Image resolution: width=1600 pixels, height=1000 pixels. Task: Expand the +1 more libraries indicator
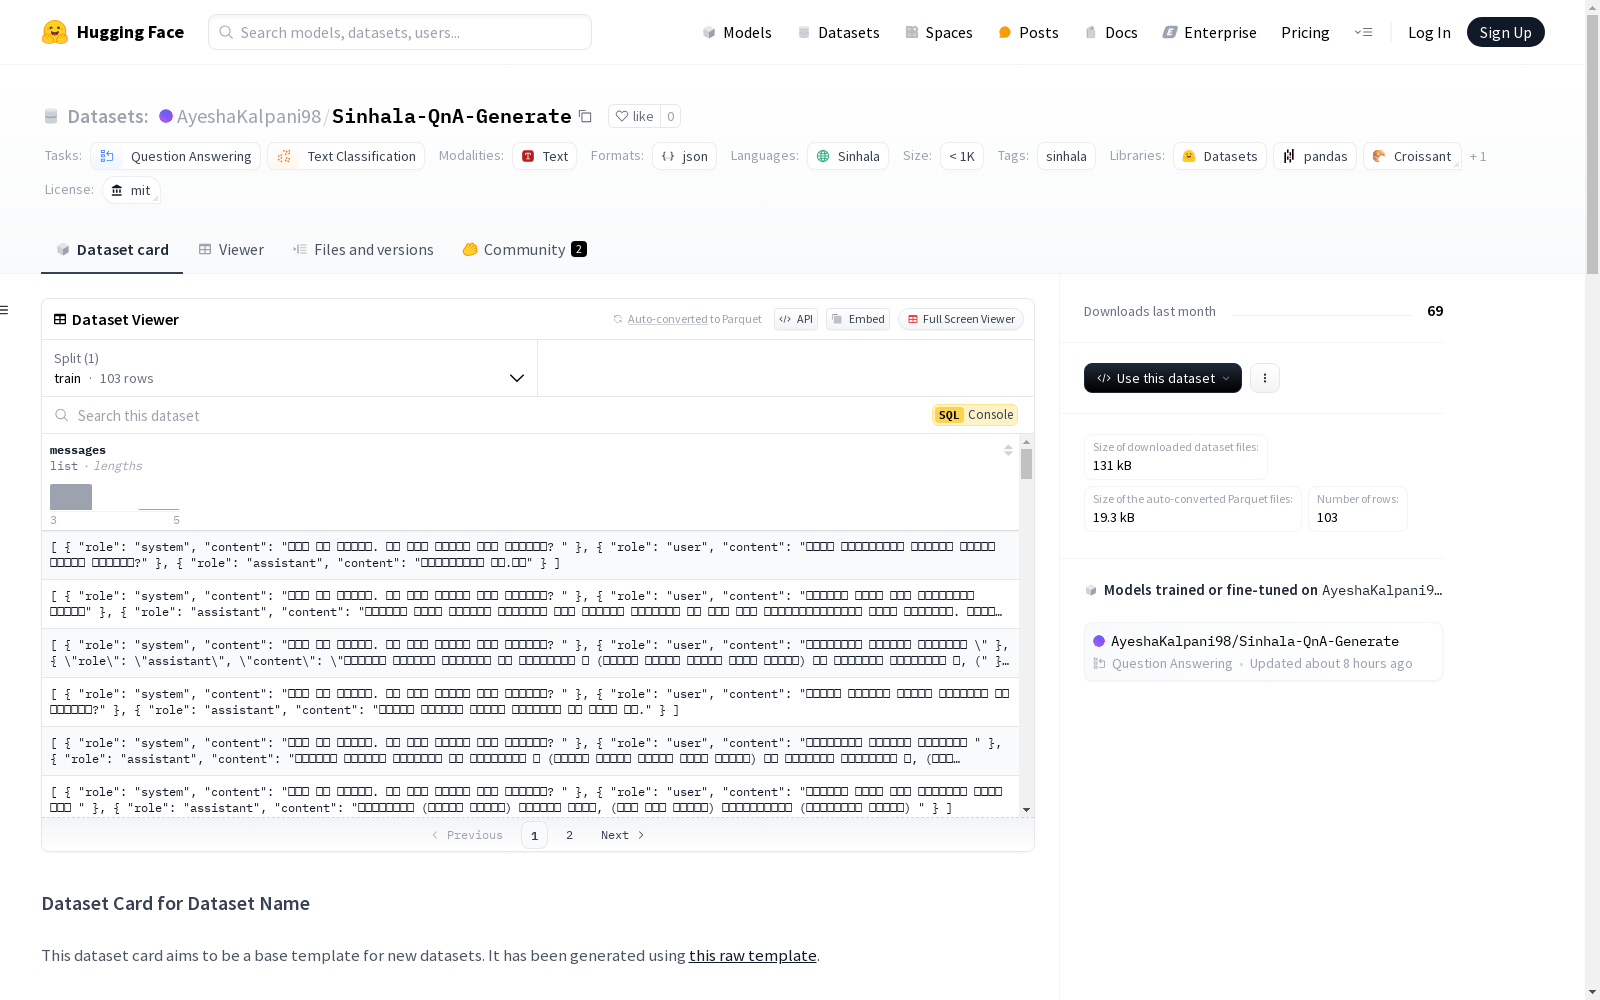pos(1478,156)
